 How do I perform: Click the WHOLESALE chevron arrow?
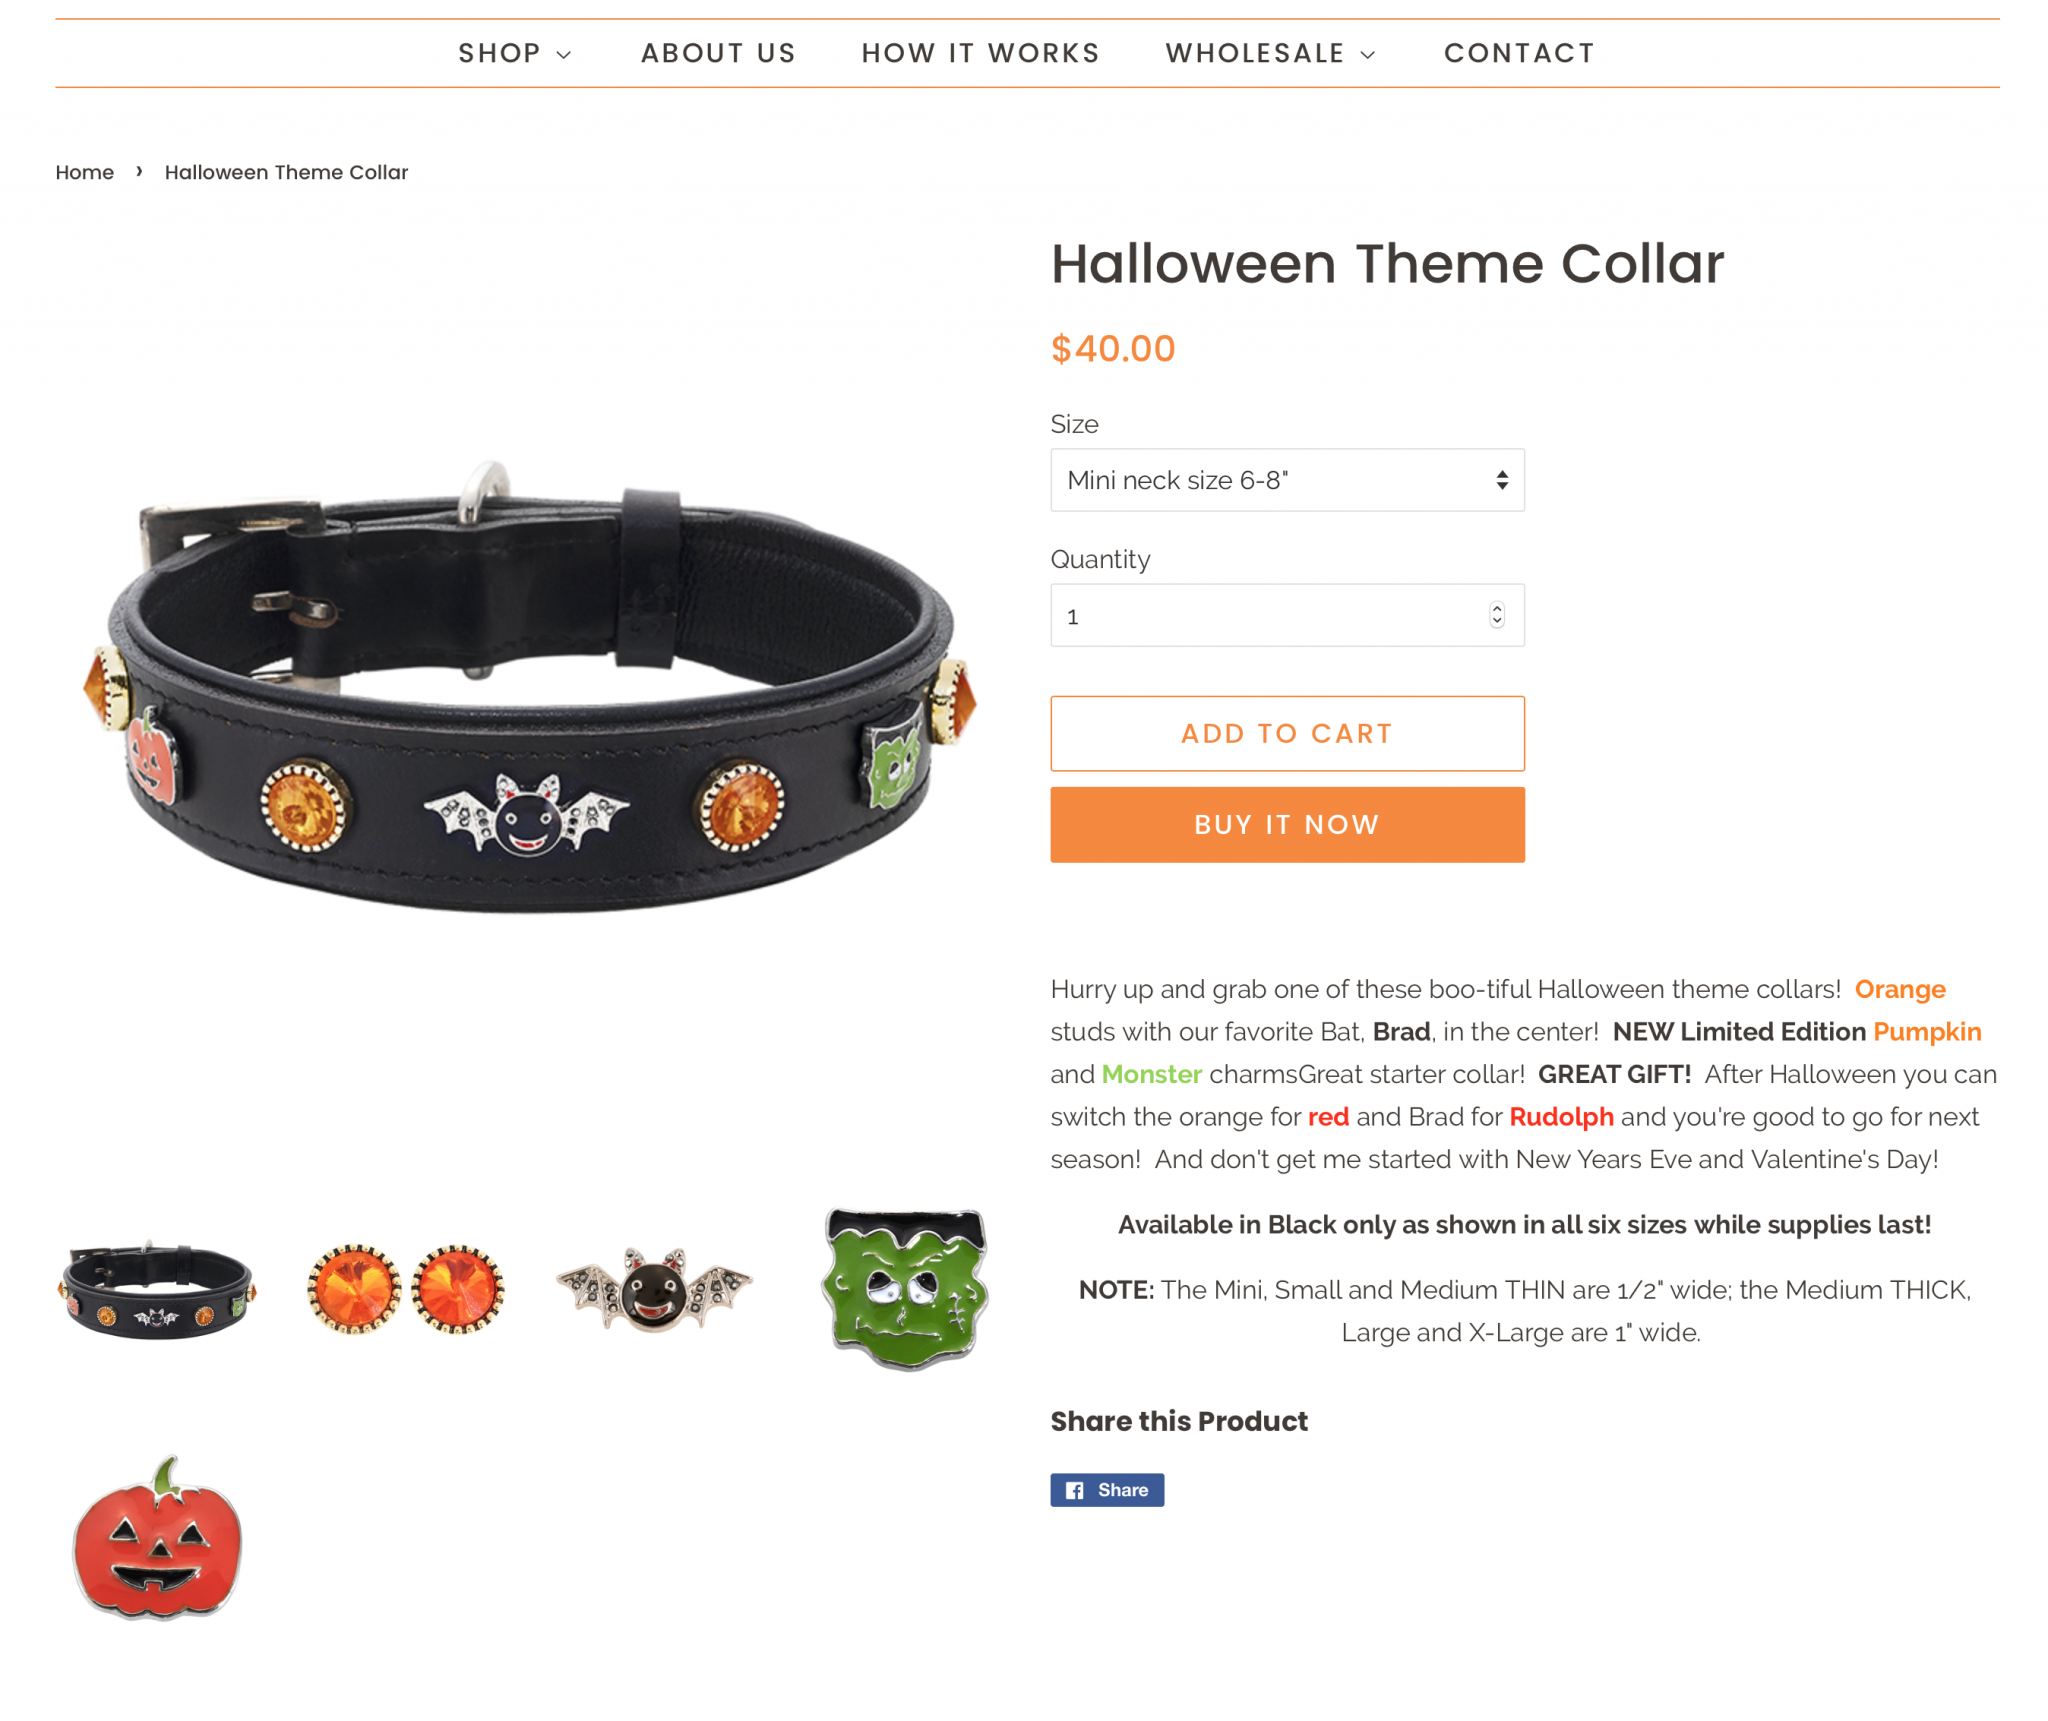[x=1368, y=54]
